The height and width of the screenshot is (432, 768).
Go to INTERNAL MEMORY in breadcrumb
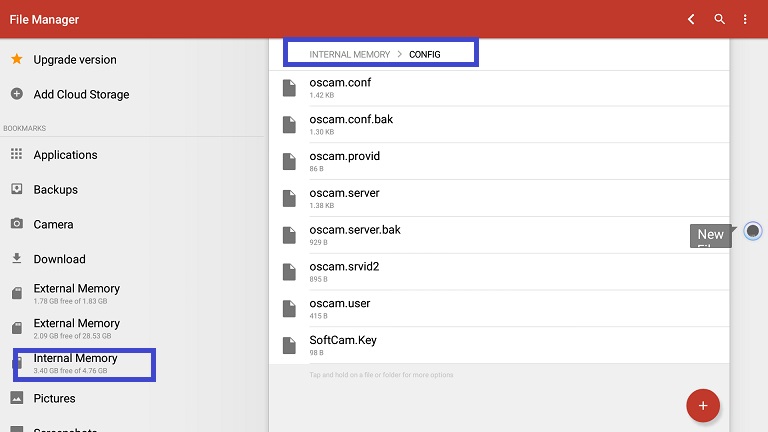[349, 54]
